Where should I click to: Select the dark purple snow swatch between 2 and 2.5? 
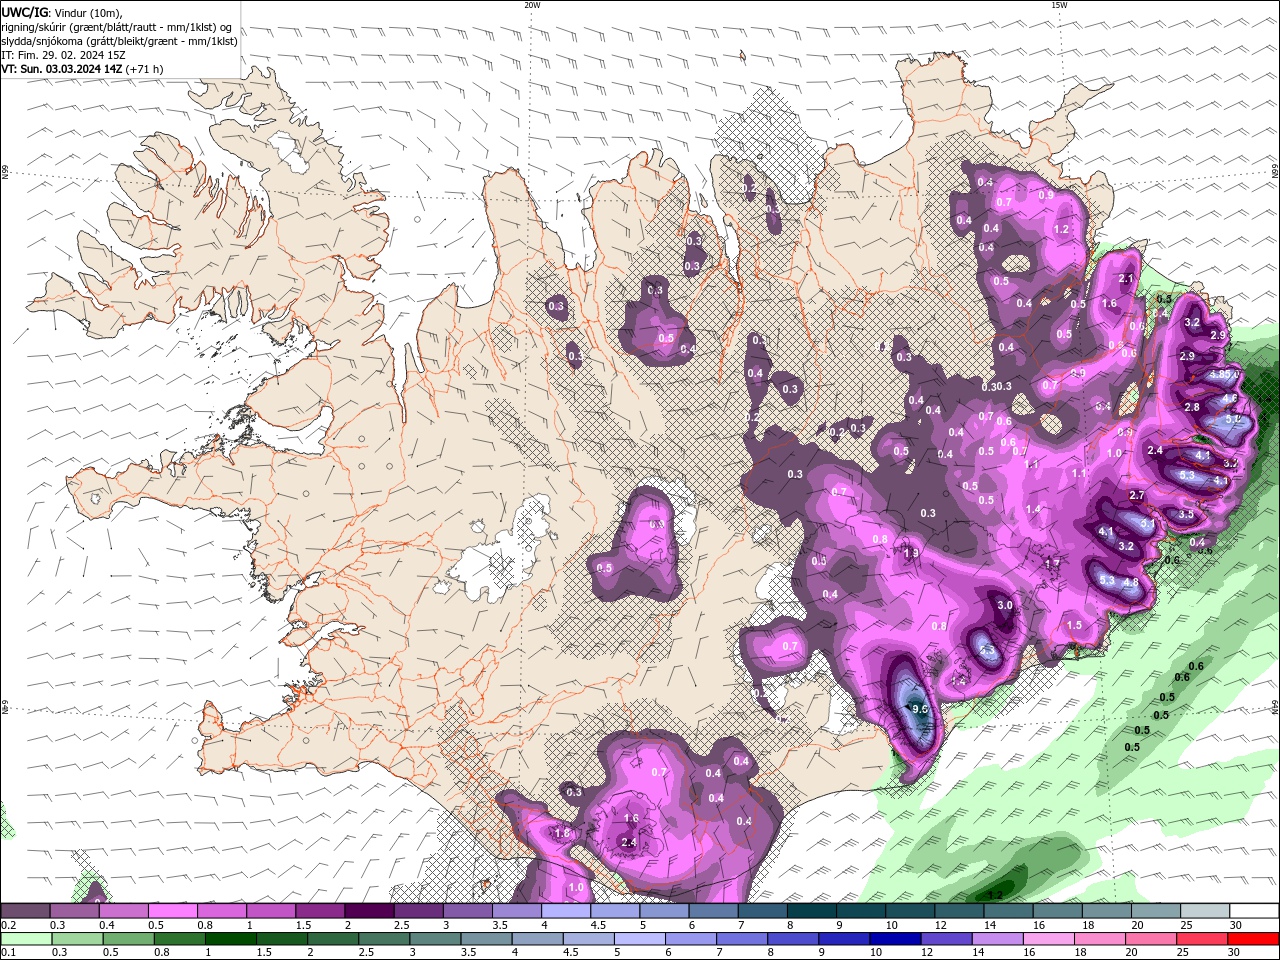pos(368,911)
